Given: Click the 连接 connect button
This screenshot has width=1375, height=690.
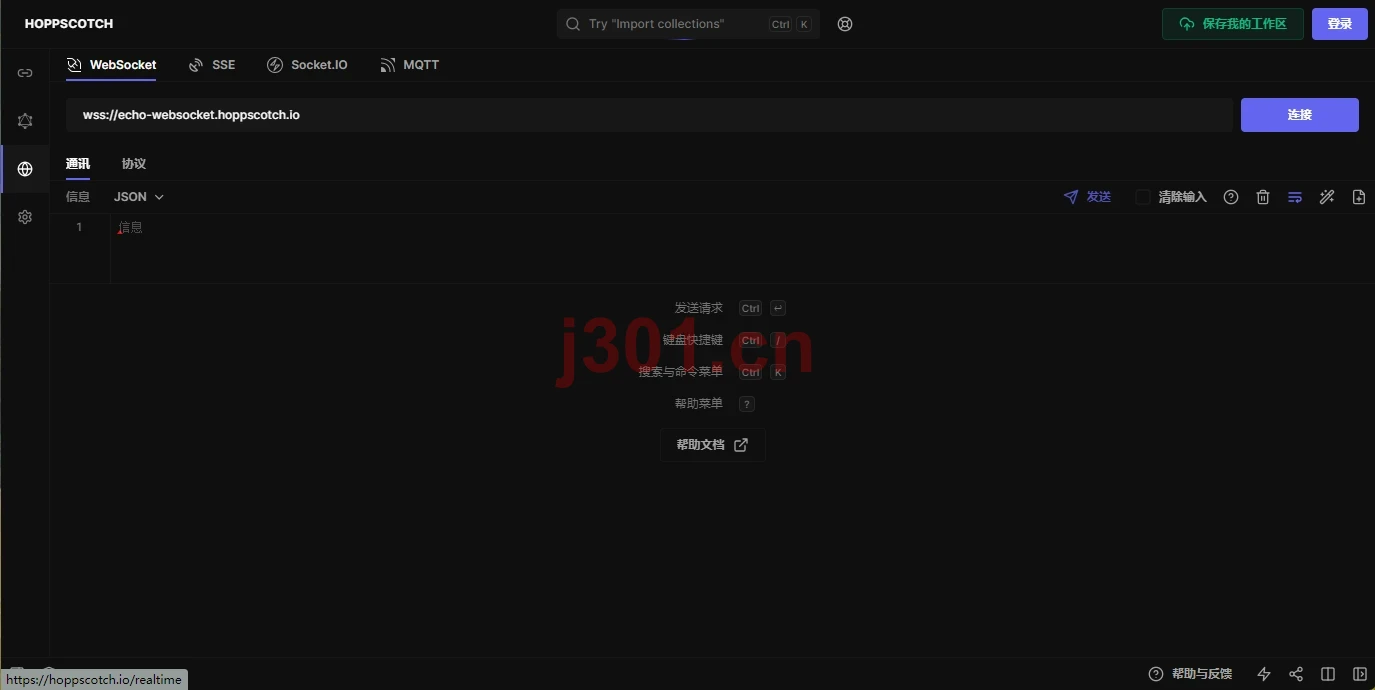Looking at the screenshot, I should click(x=1299, y=115).
